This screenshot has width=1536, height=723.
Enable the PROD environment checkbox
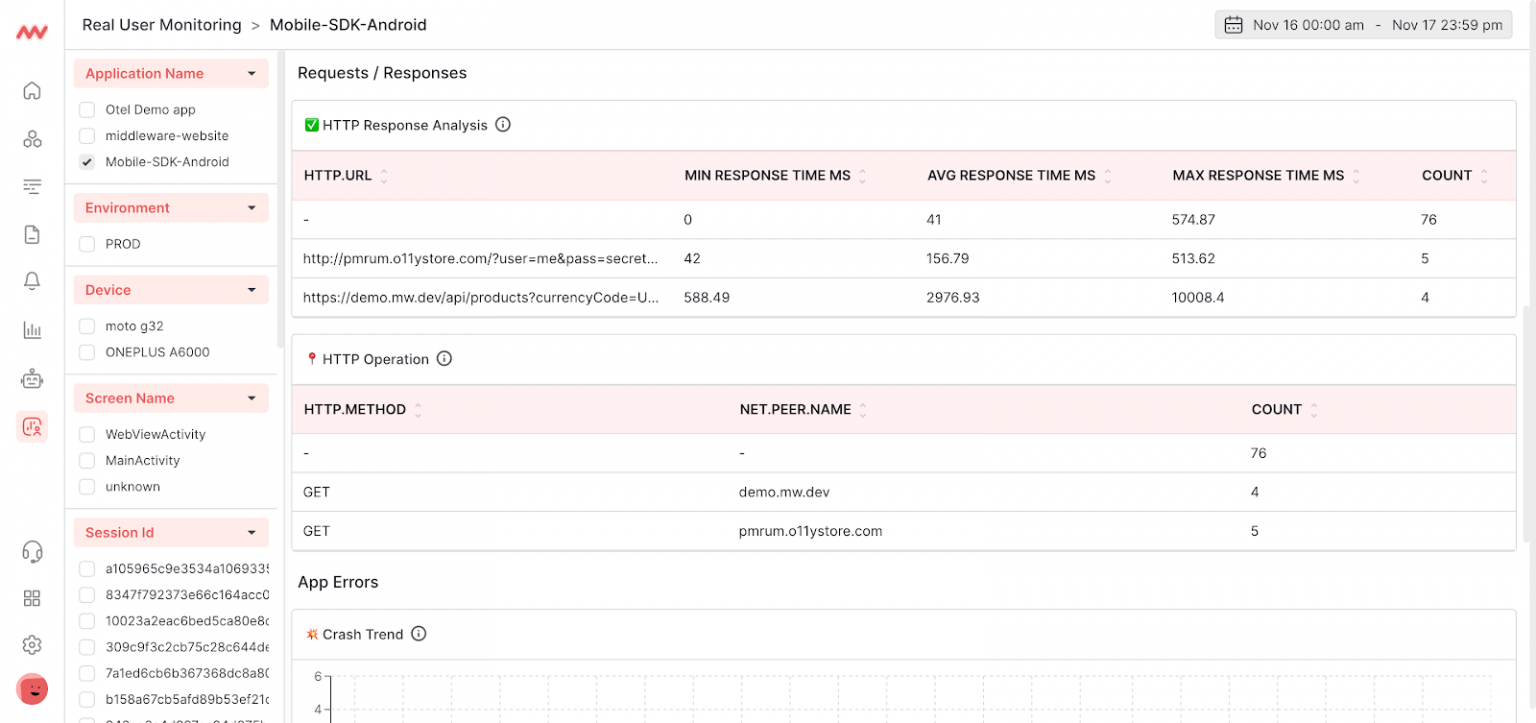point(87,244)
